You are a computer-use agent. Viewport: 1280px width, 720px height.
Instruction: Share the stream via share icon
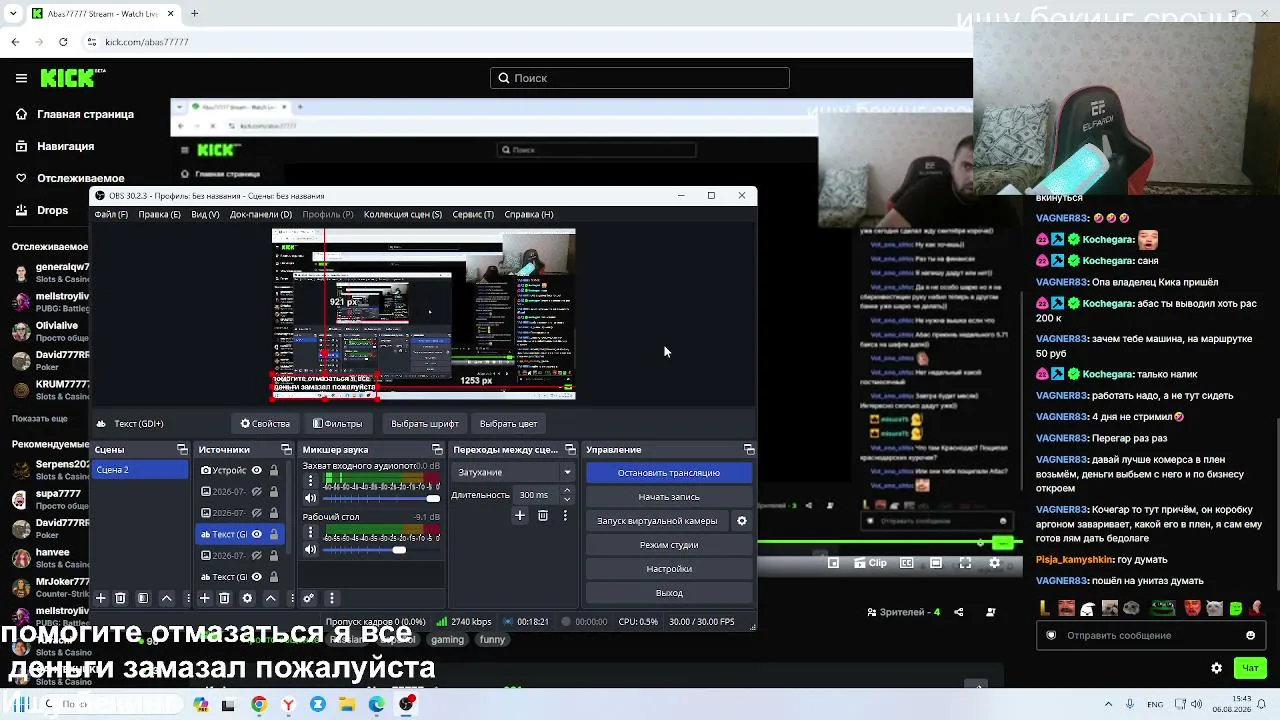point(959,612)
